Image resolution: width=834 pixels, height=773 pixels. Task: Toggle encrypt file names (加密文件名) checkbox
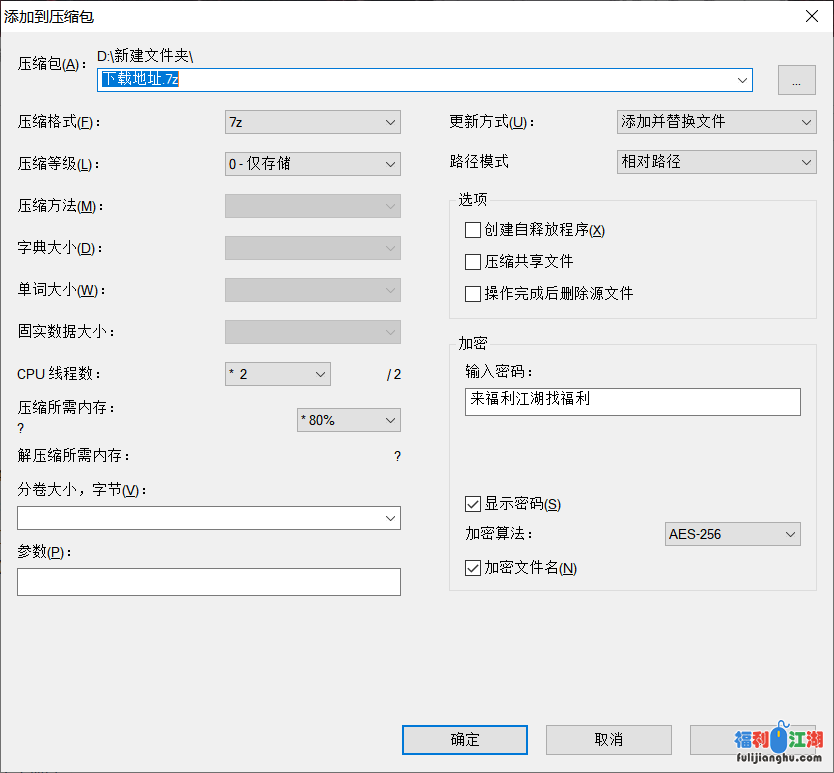[x=473, y=568]
